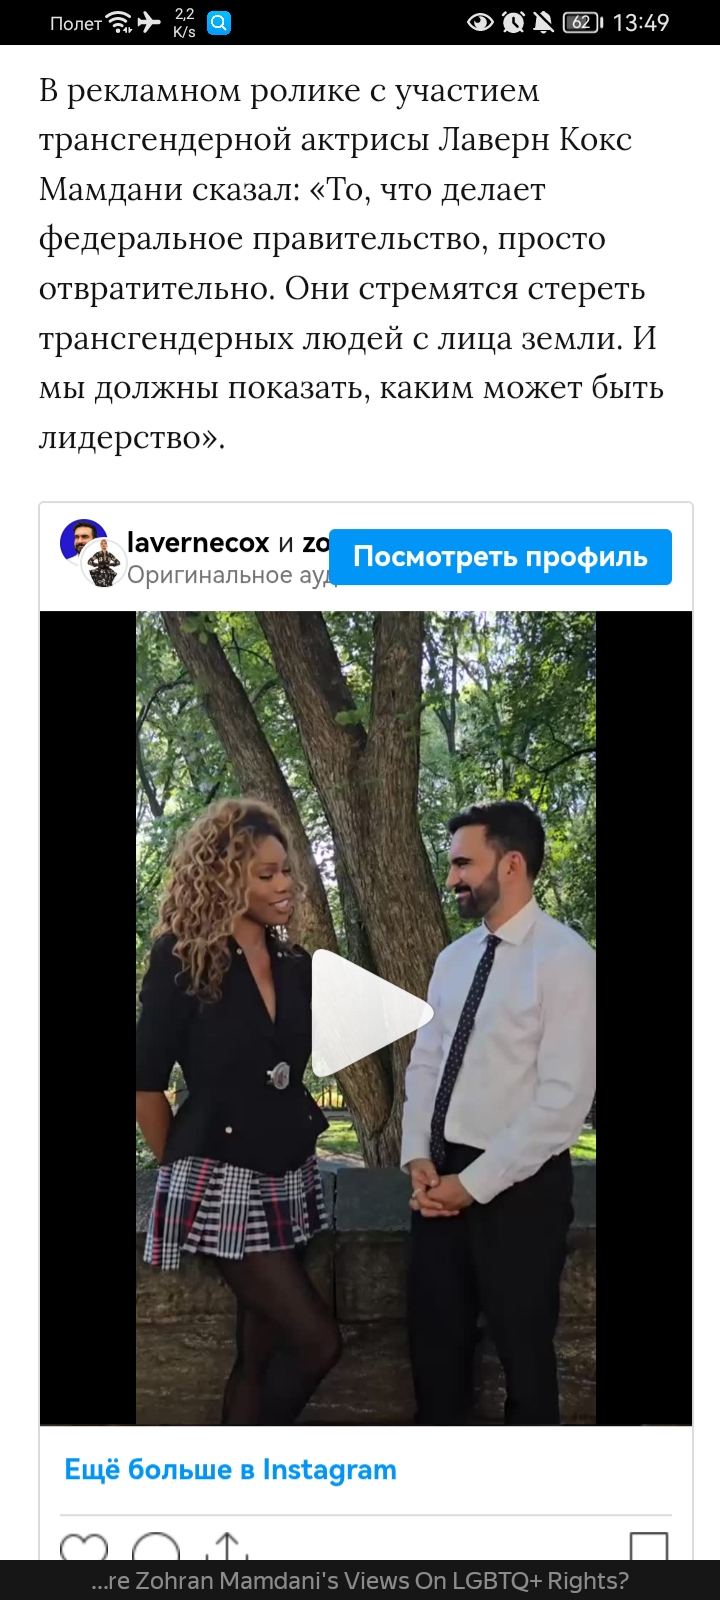Tap the battery level indicator
The width and height of the screenshot is (720, 1600).
point(583,22)
